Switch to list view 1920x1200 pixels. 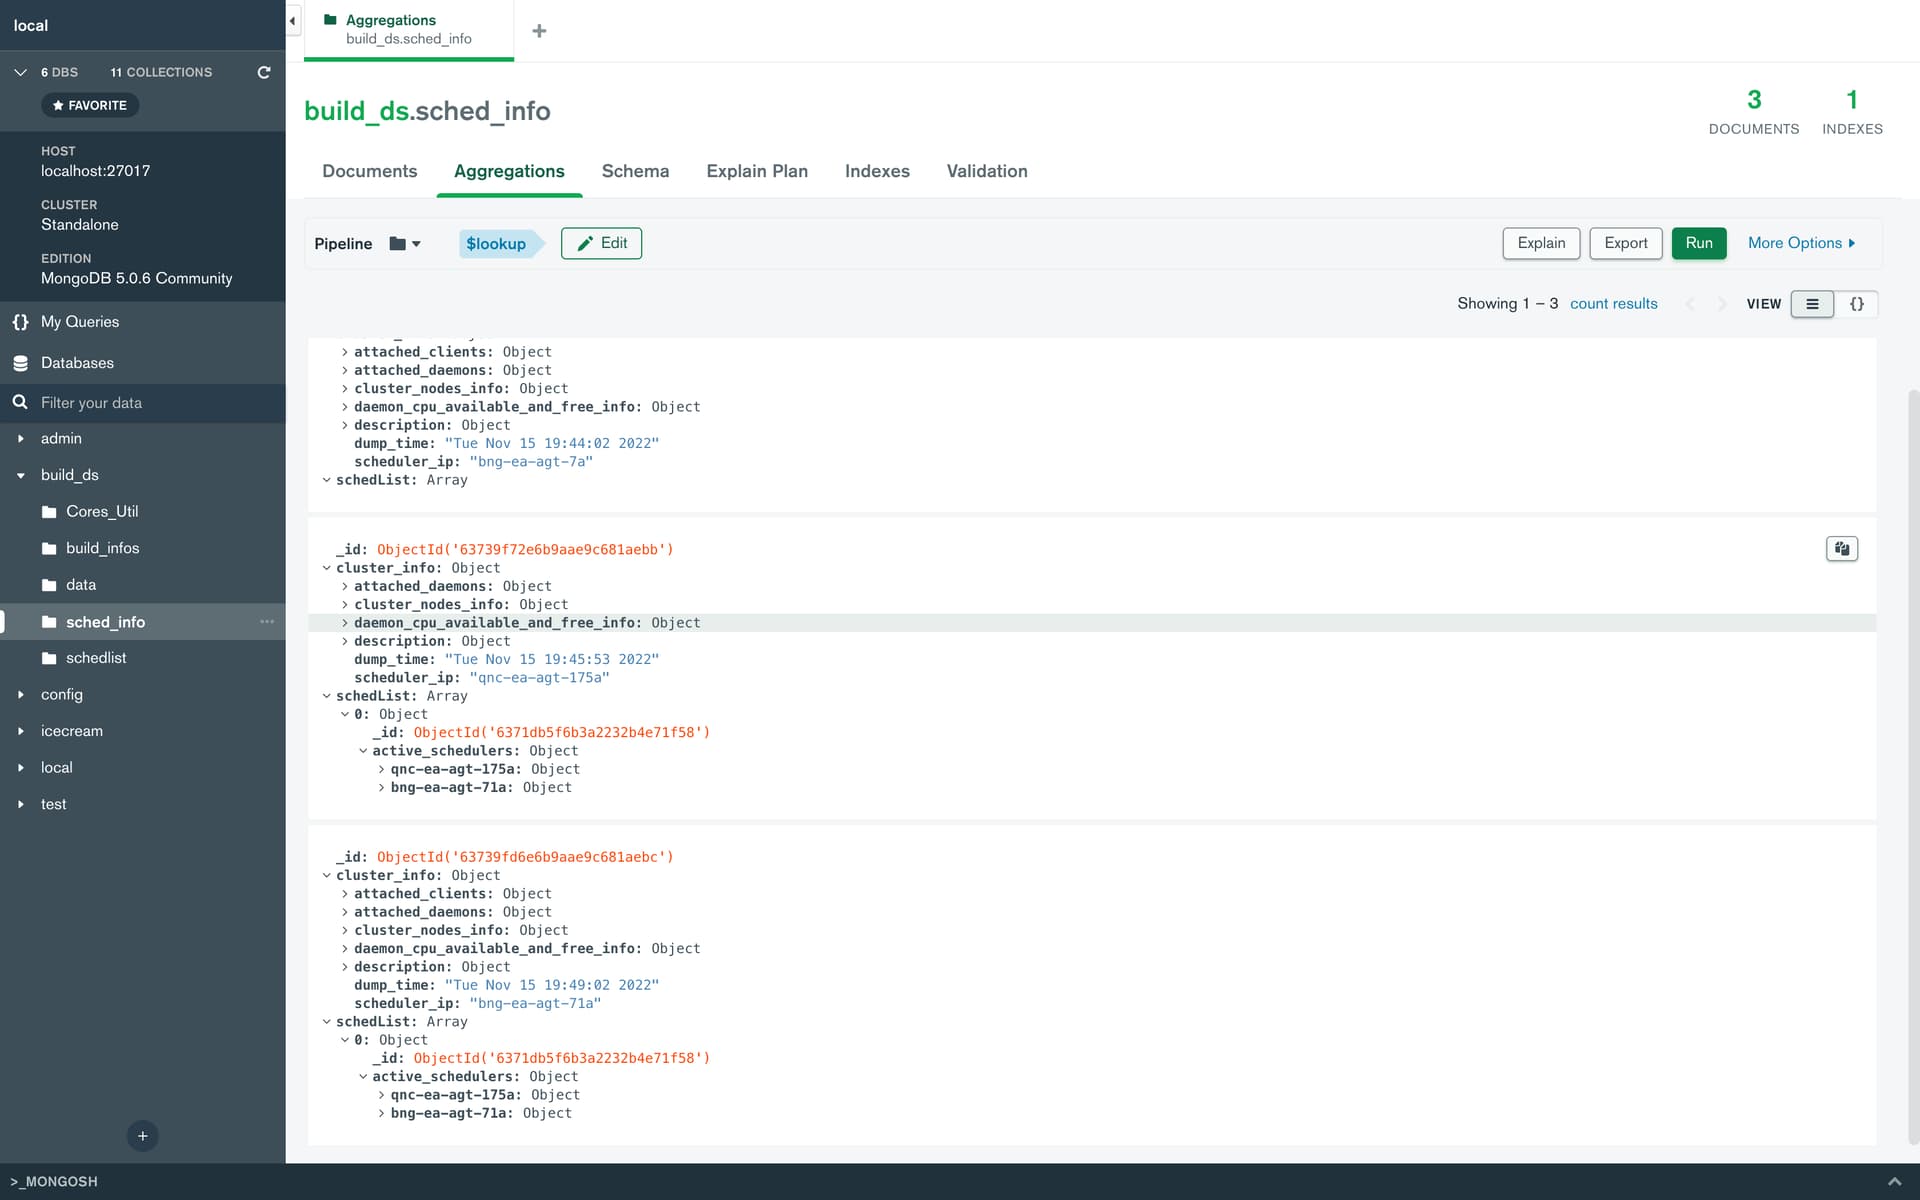pos(1812,304)
